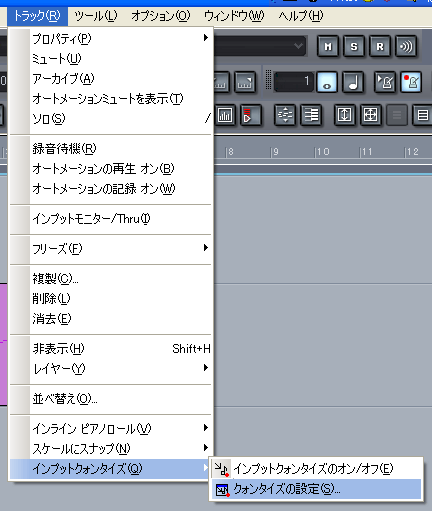Click the metronome playback icon

pos(385,82)
